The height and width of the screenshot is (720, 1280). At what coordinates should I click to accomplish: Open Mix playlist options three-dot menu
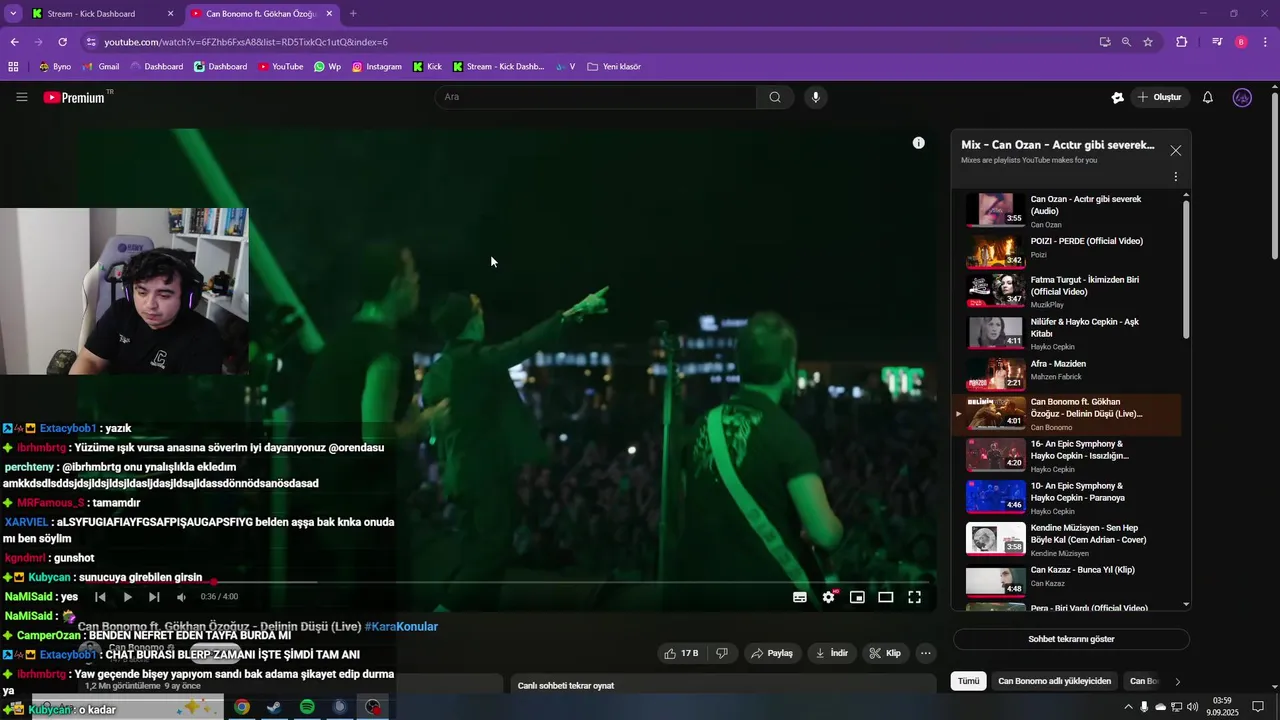(1175, 177)
